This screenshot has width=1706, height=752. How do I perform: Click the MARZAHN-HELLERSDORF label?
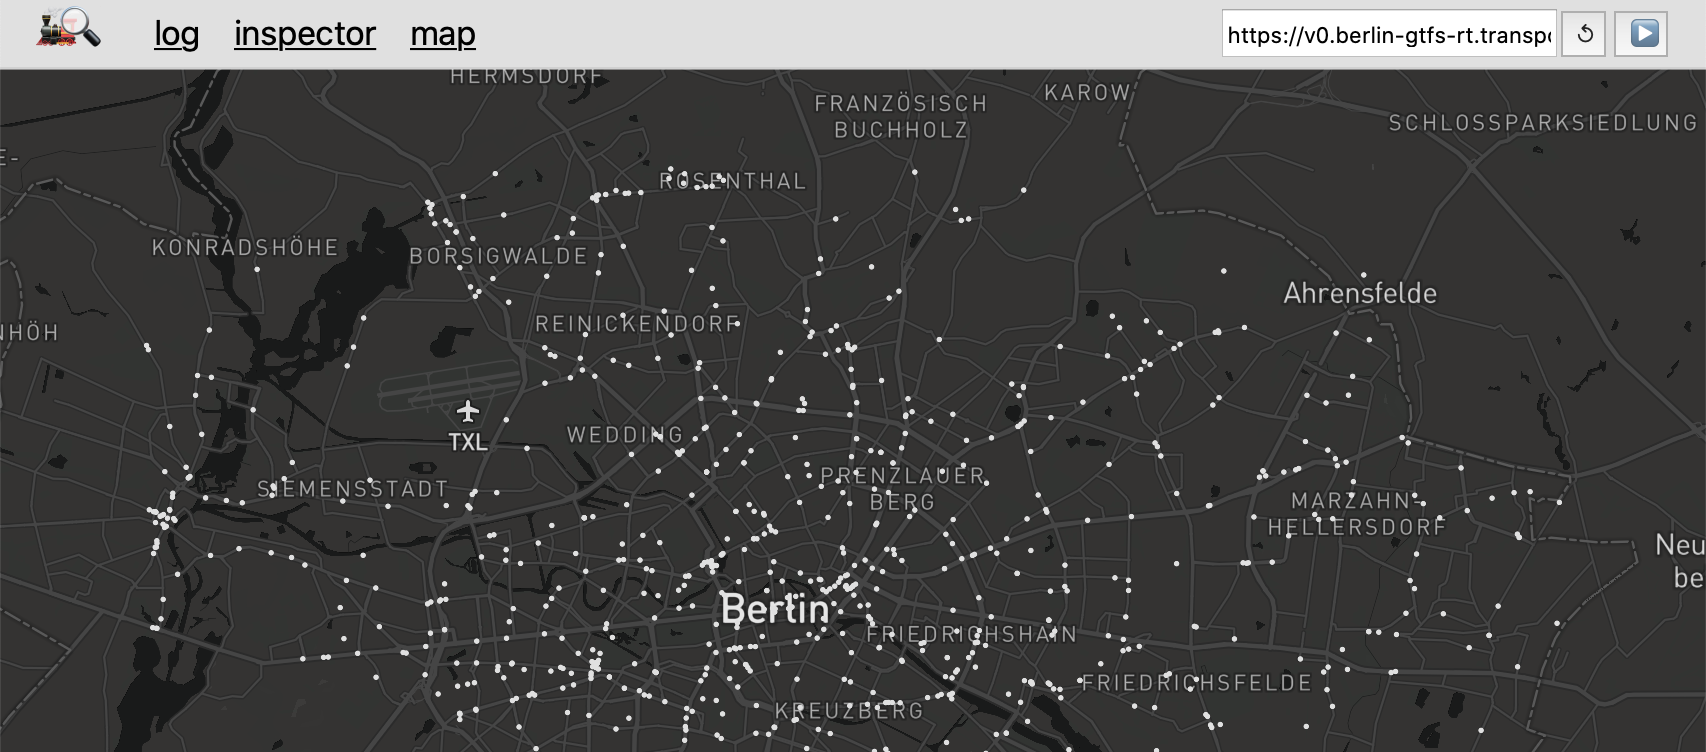[x=1357, y=514]
